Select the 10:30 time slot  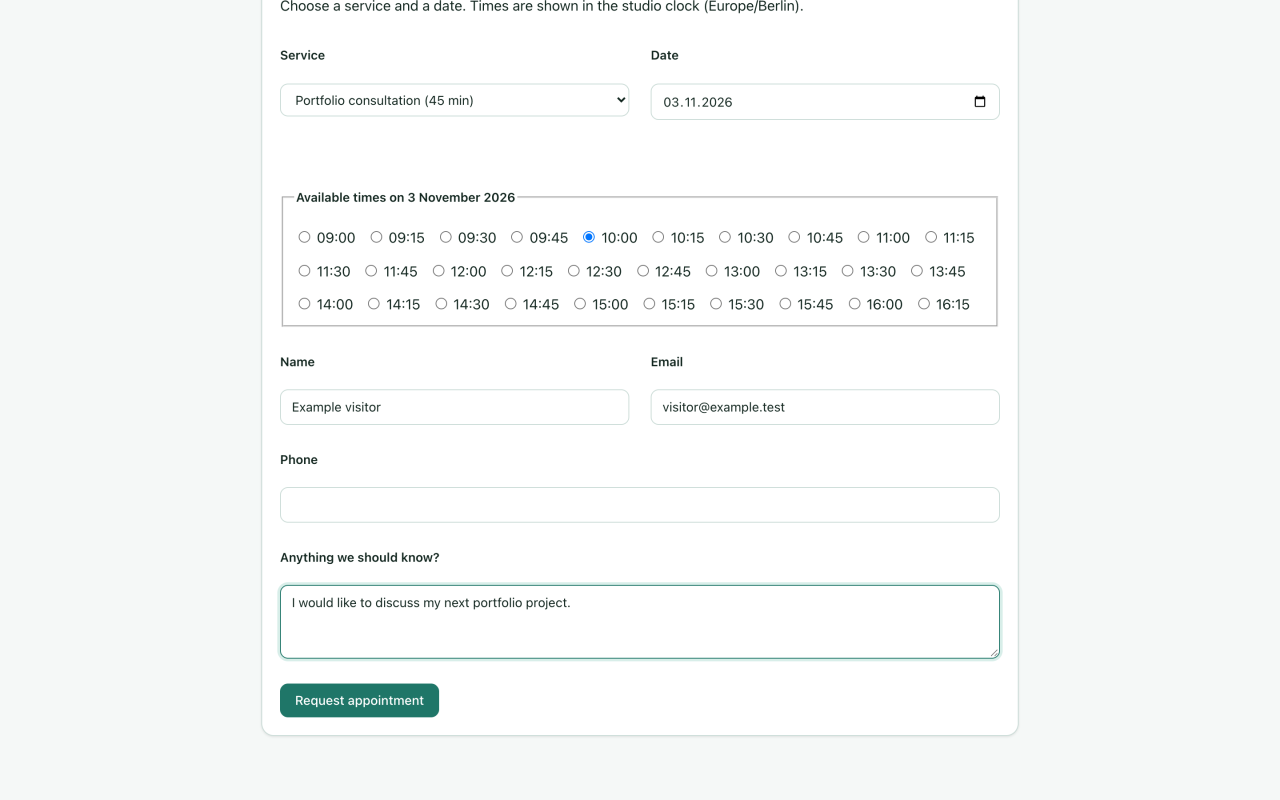point(725,237)
